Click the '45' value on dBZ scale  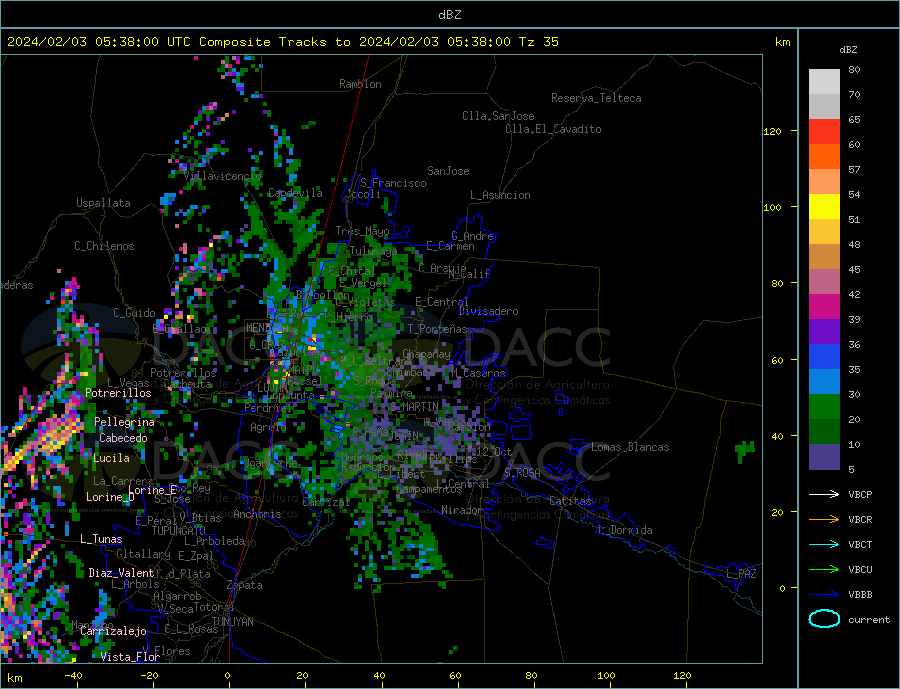(854, 269)
